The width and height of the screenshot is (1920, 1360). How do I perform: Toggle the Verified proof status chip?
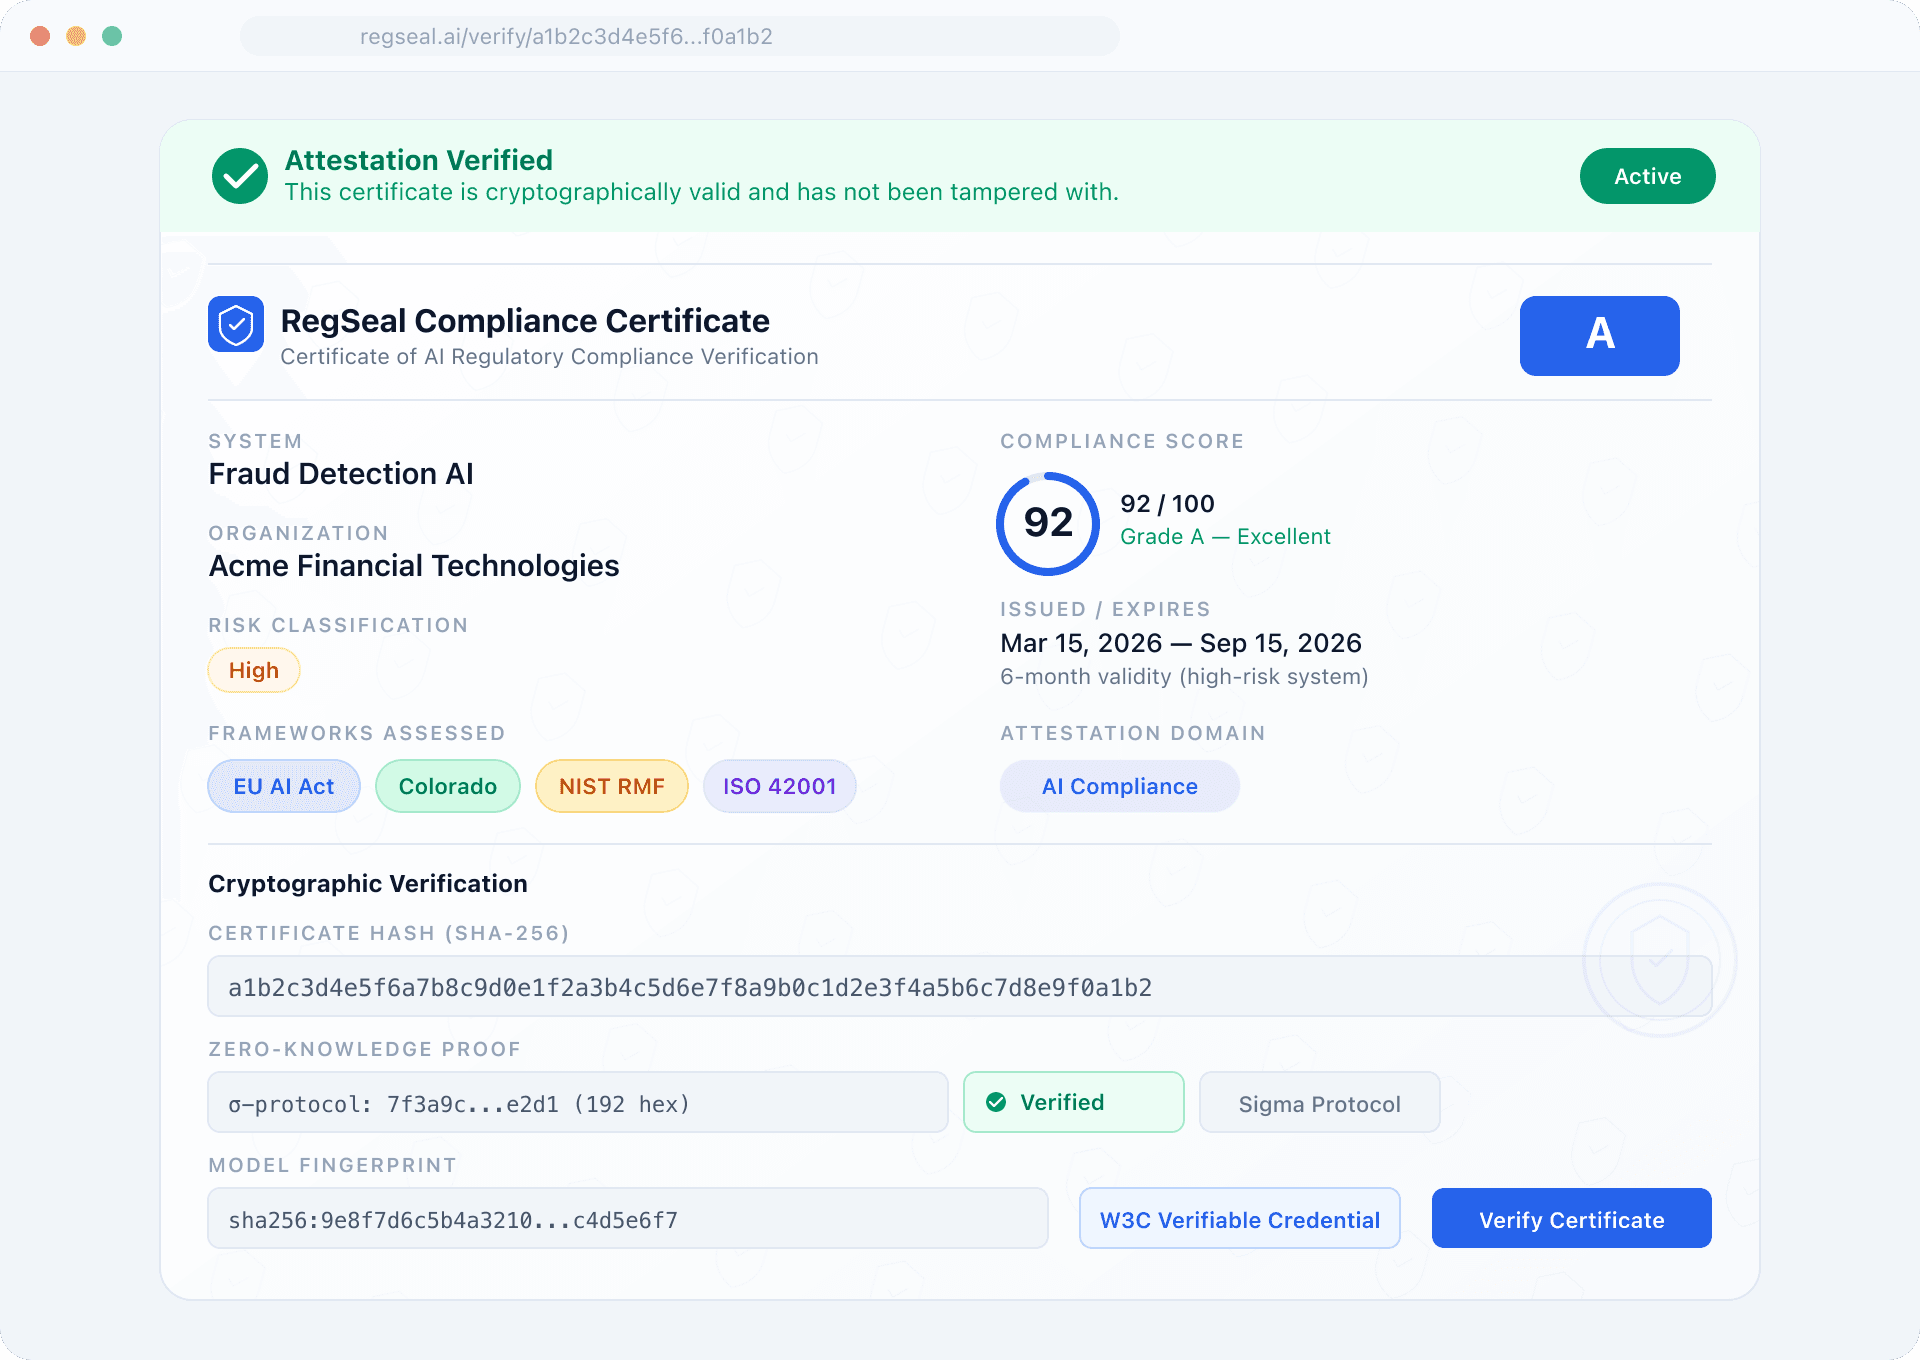click(1073, 1101)
